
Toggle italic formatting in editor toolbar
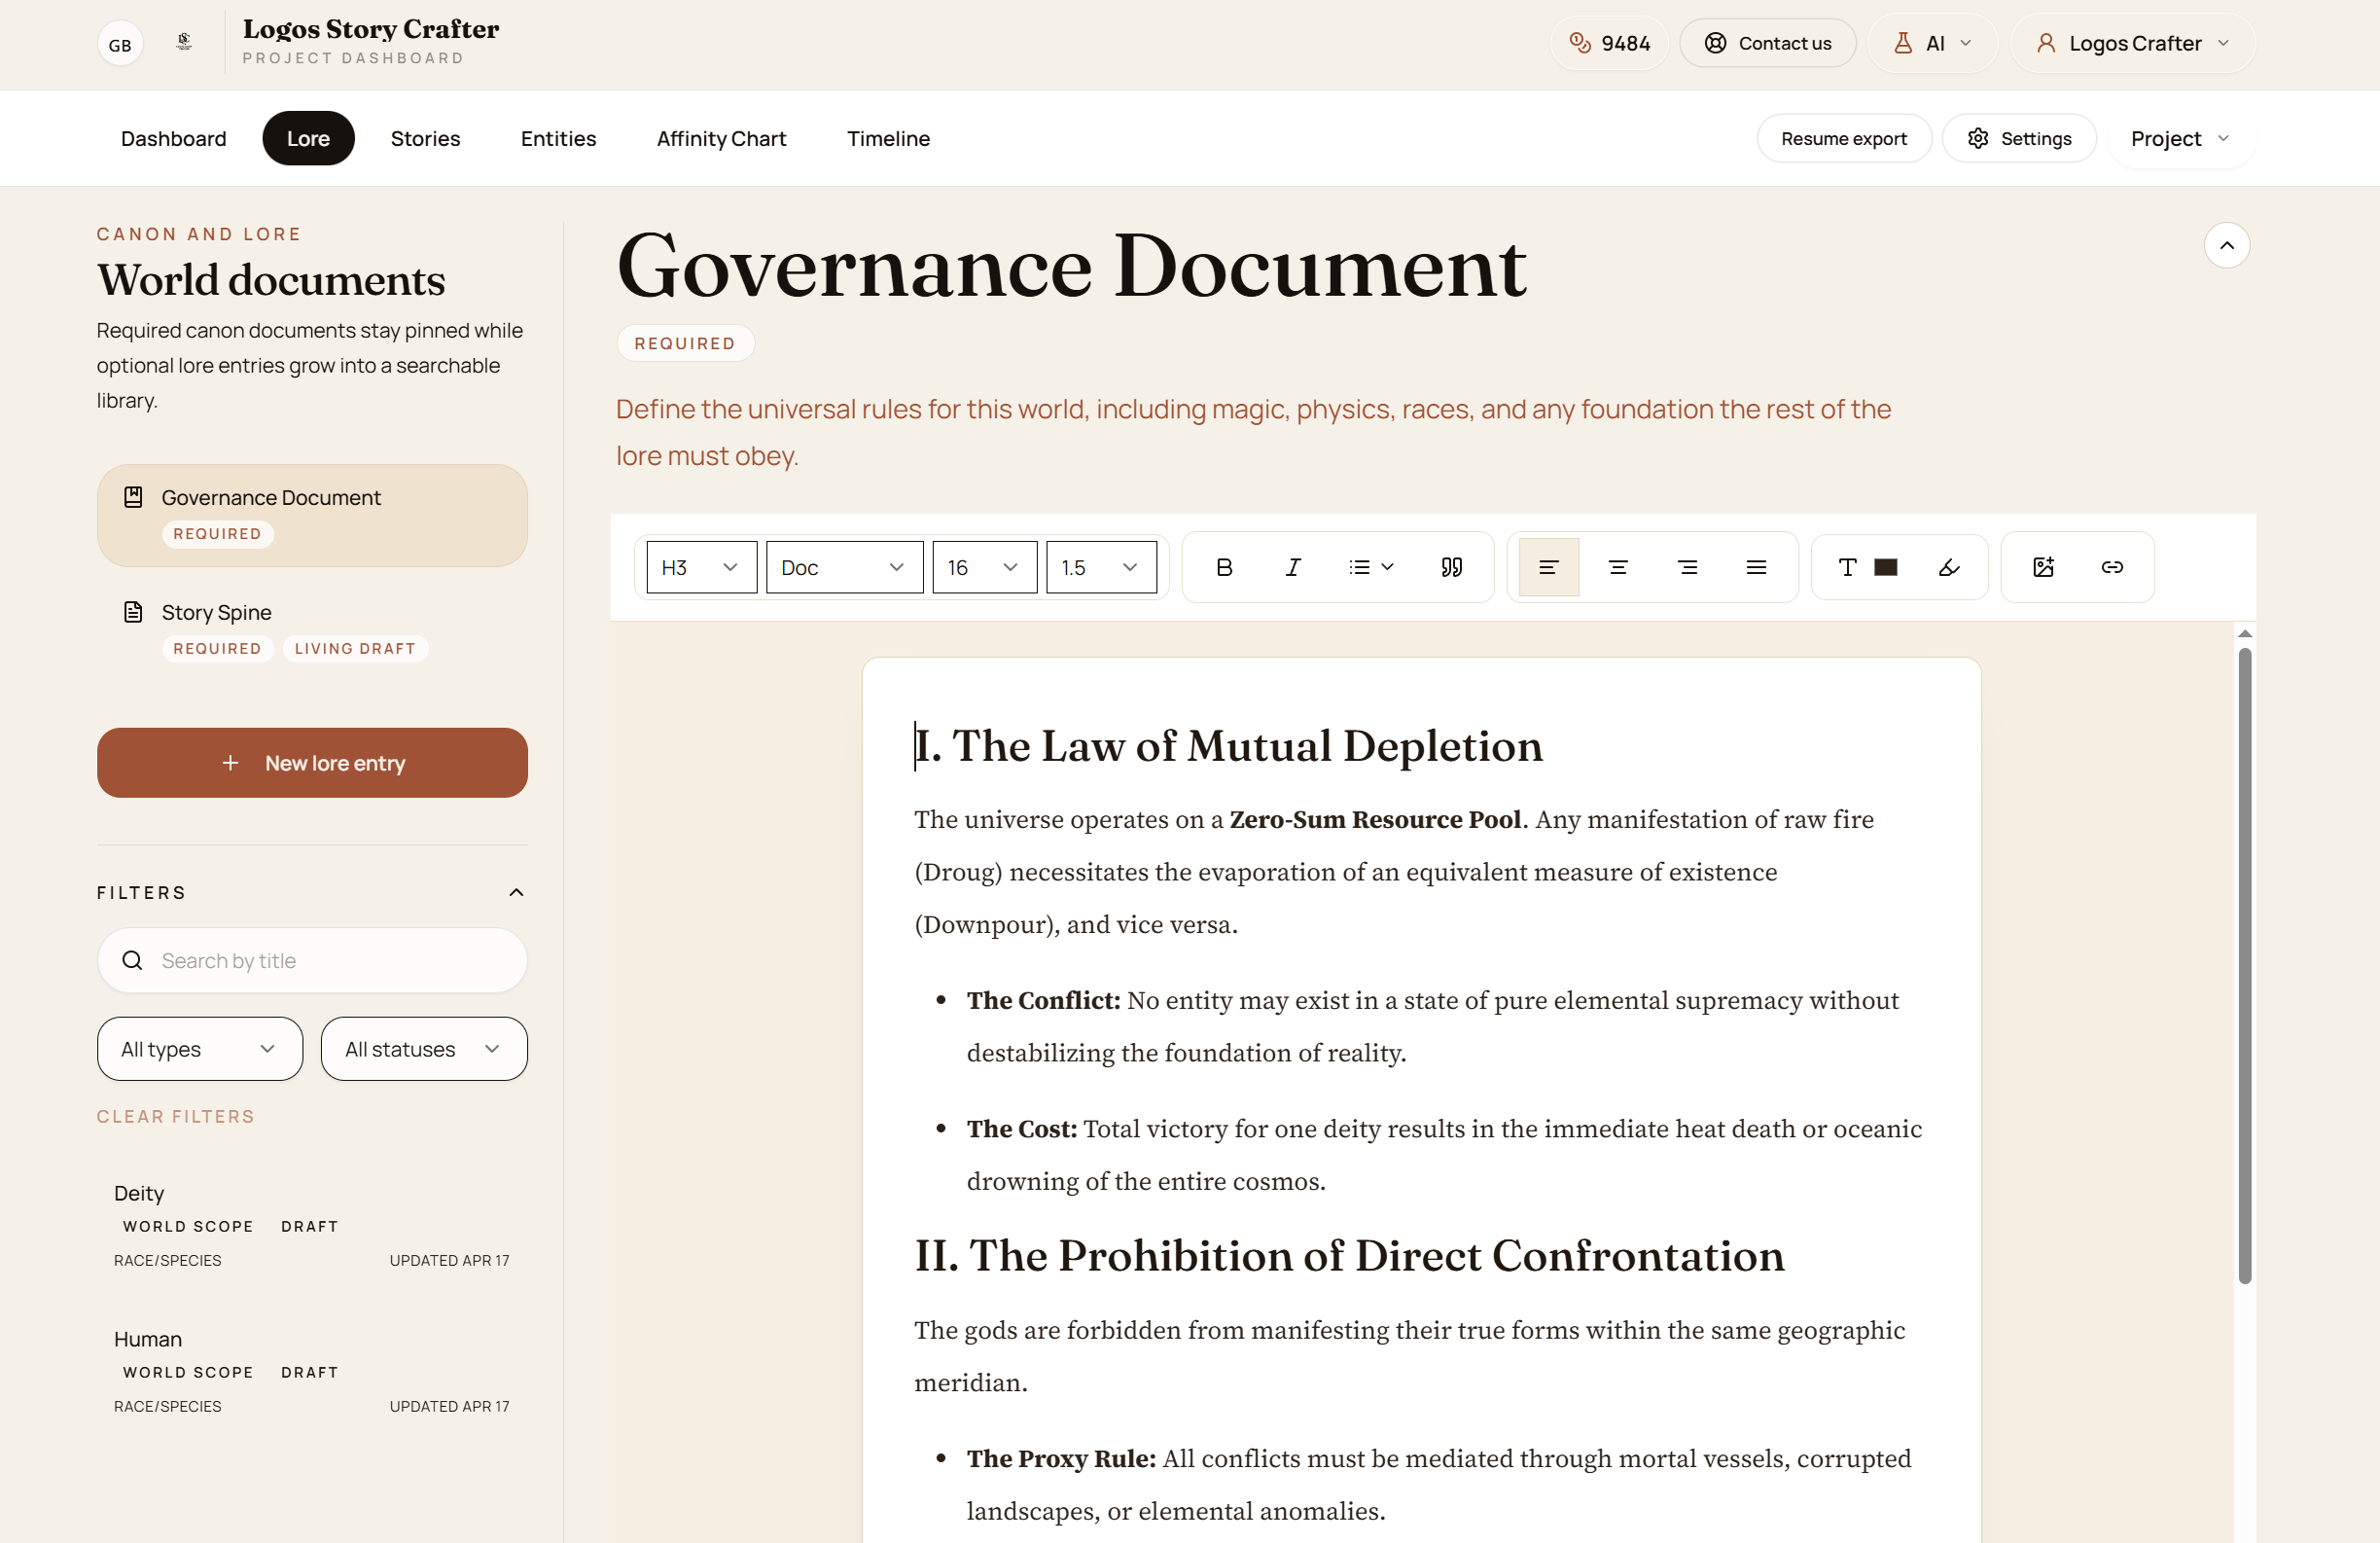coord(1293,567)
